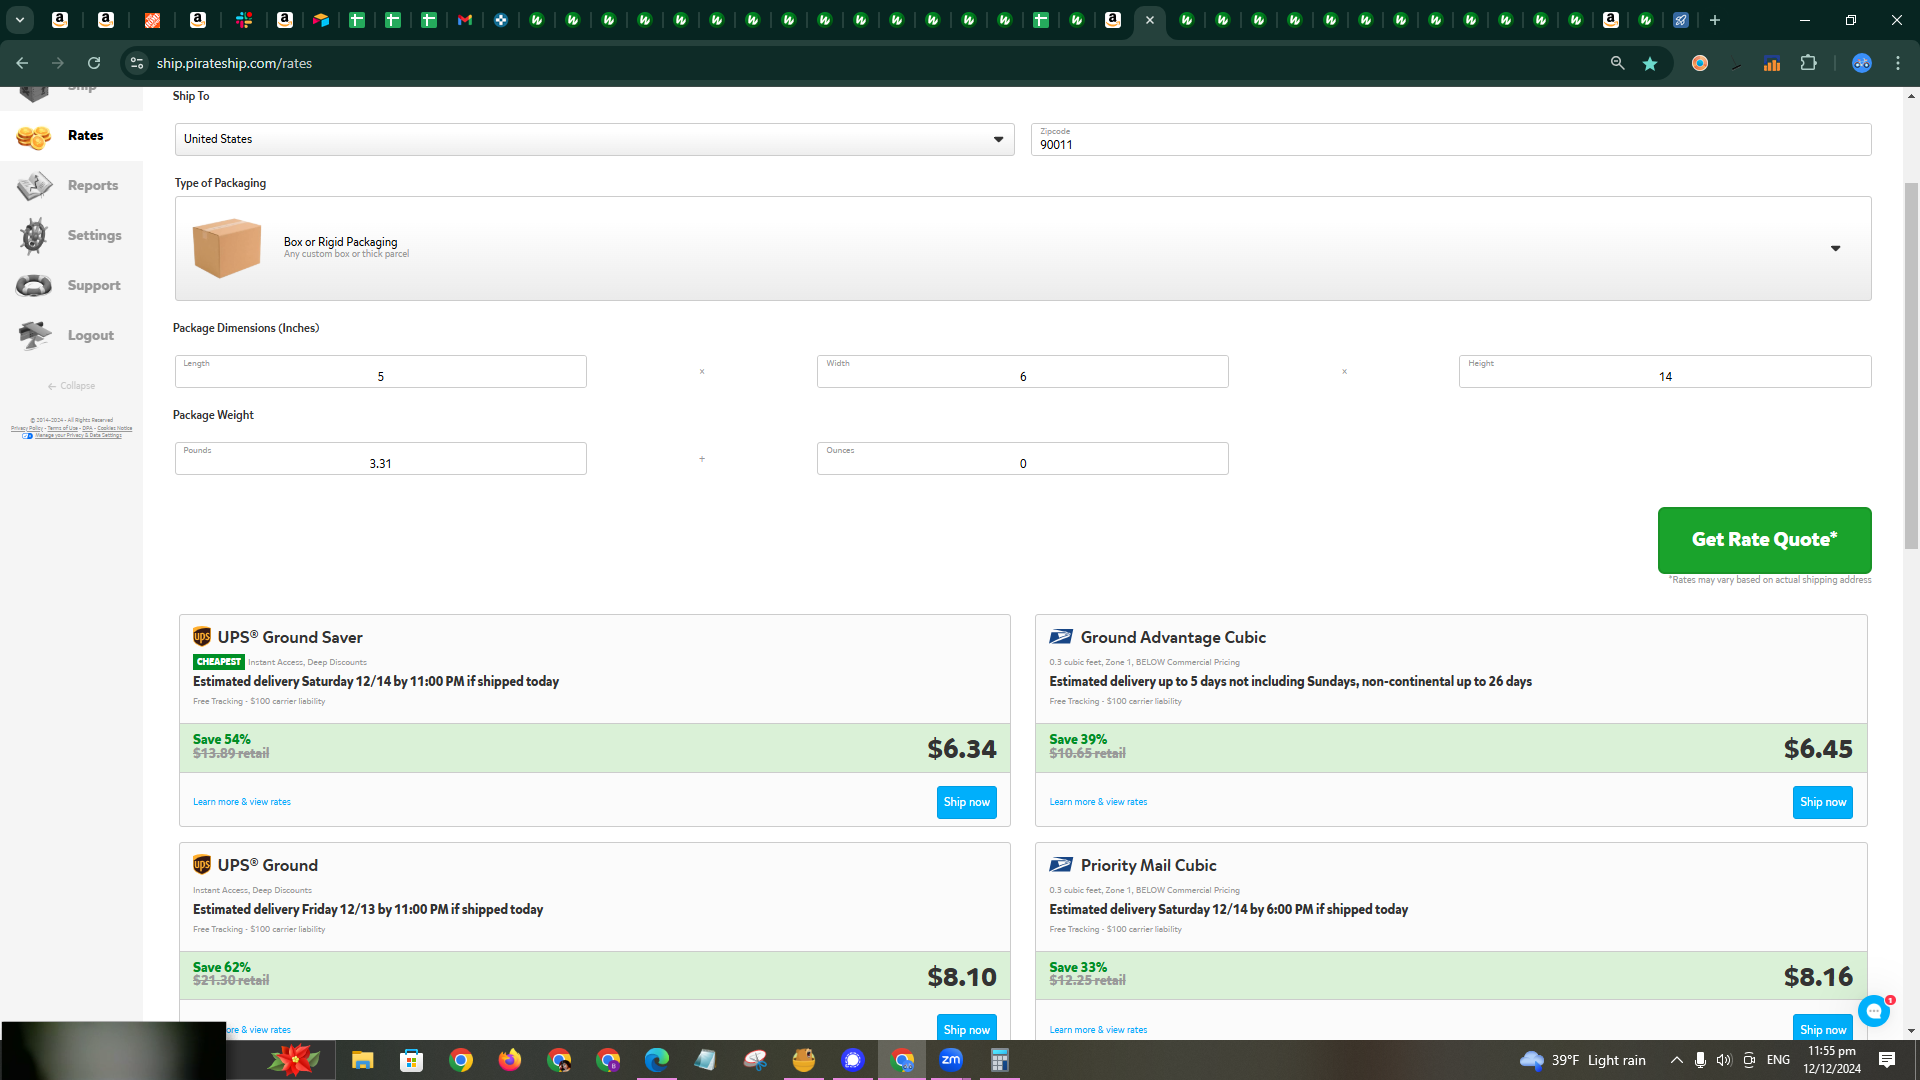
Task: Open the Cookies Notice footer link
Action: (x=114, y=428)
